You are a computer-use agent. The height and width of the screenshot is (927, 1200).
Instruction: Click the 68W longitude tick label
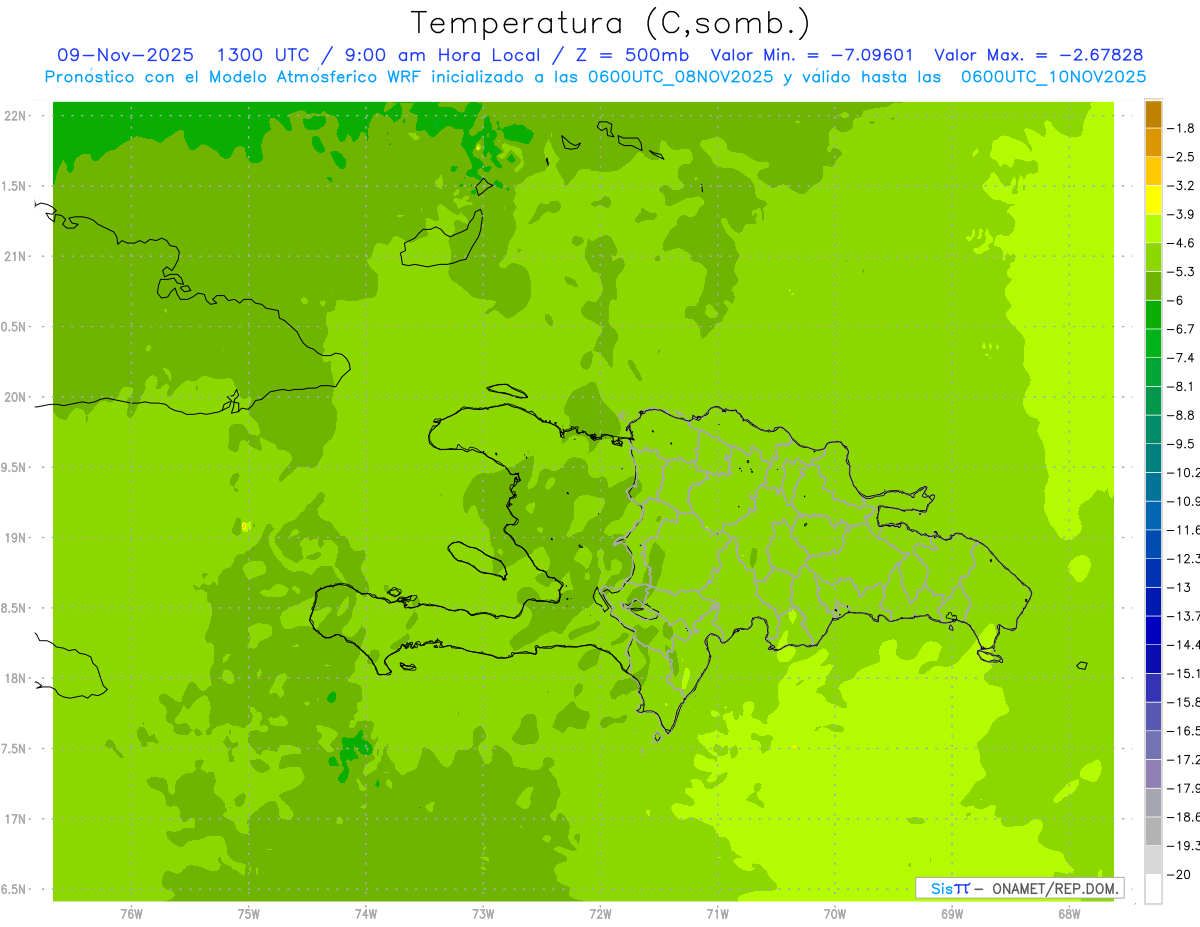(1068, 914)
